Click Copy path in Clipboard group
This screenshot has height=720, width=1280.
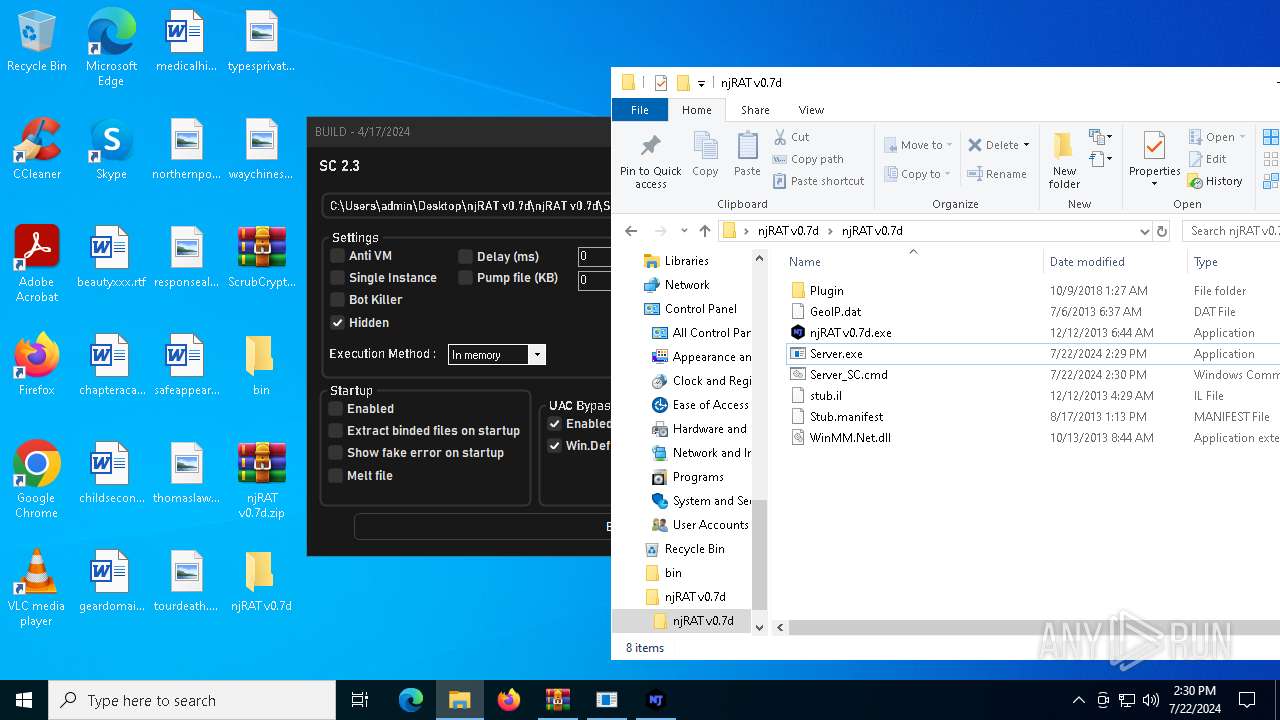pyautogui.click(x=808, y=159)
